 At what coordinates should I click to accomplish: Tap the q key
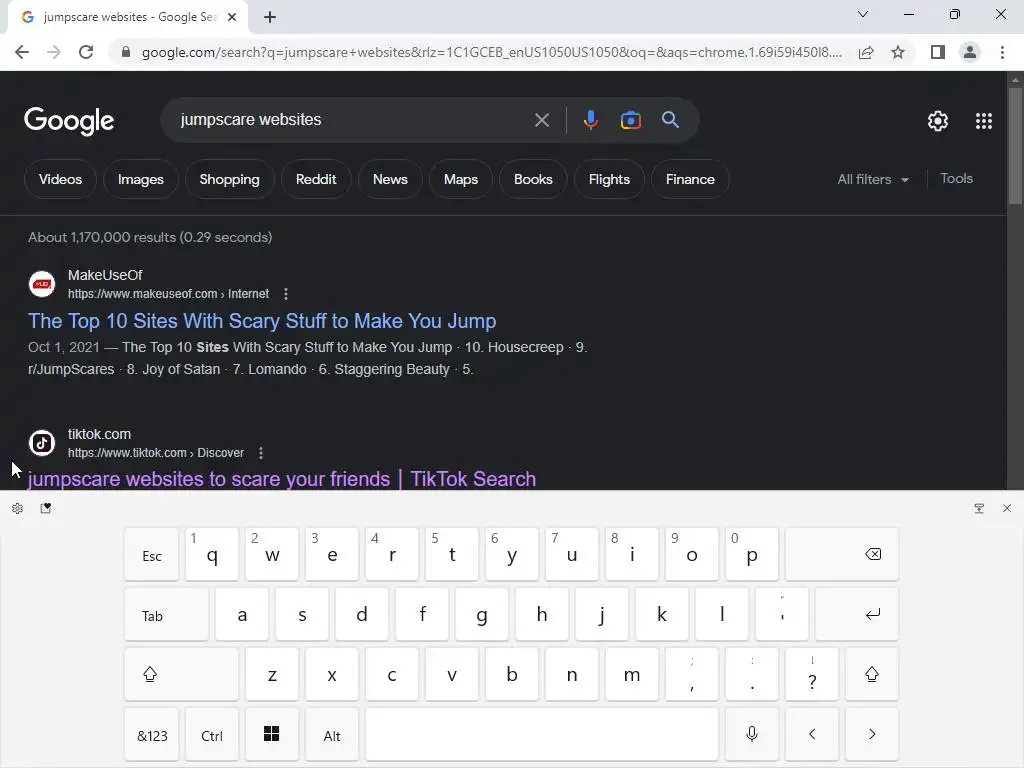[212, 554]
